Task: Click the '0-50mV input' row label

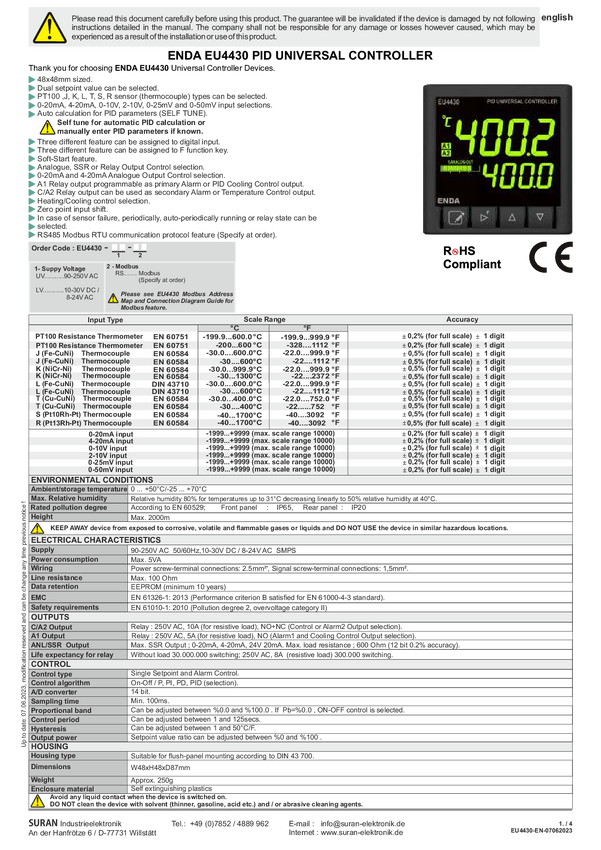Action: point(111,470)
